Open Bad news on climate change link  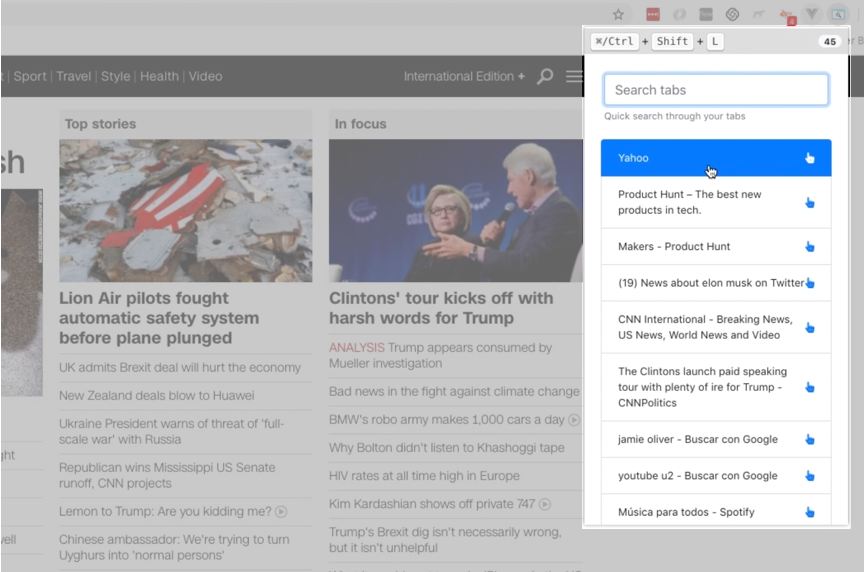click(454, 392)
